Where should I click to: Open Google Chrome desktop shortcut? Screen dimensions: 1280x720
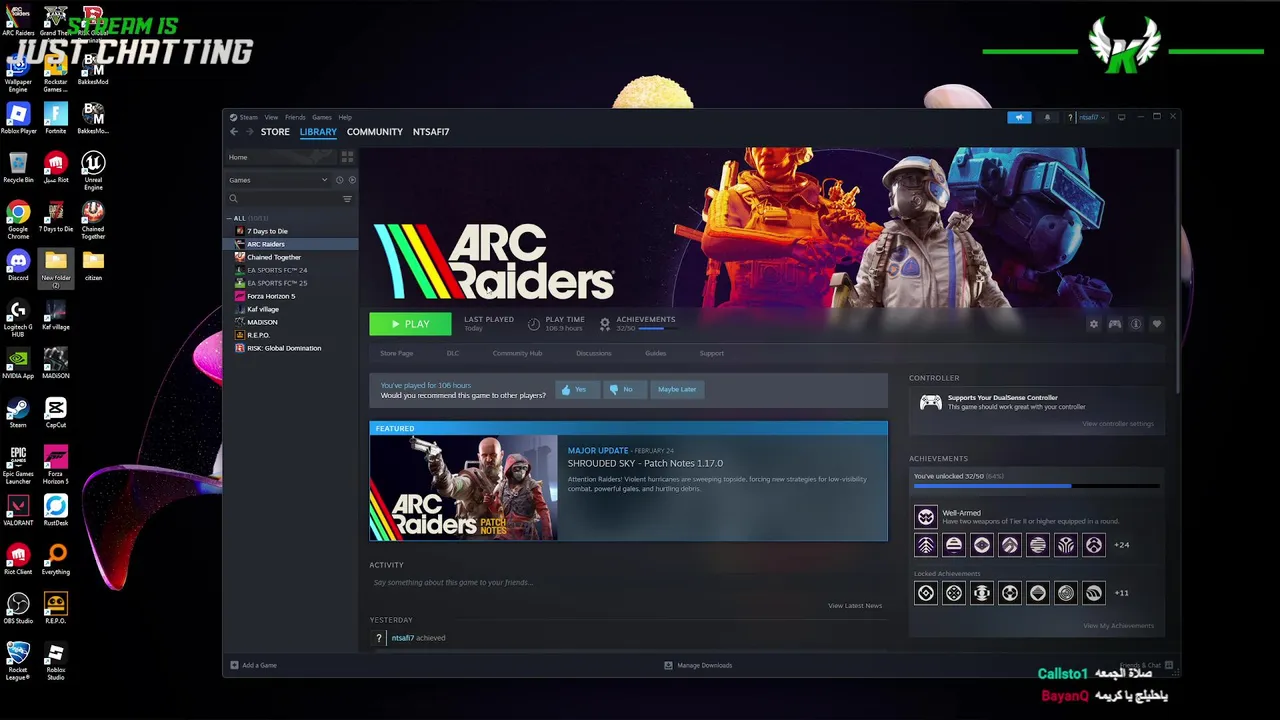coord(18,221)
